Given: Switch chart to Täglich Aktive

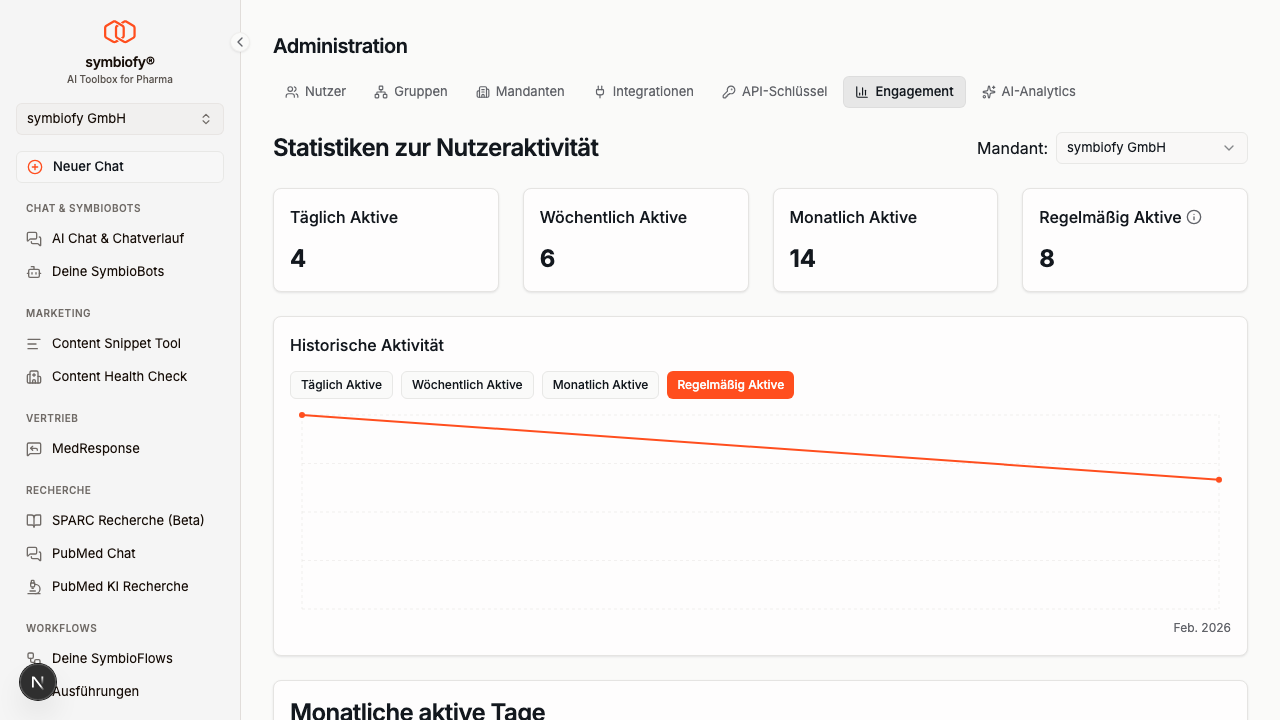Looking at the screenshot, I should [x=341, y=384].
